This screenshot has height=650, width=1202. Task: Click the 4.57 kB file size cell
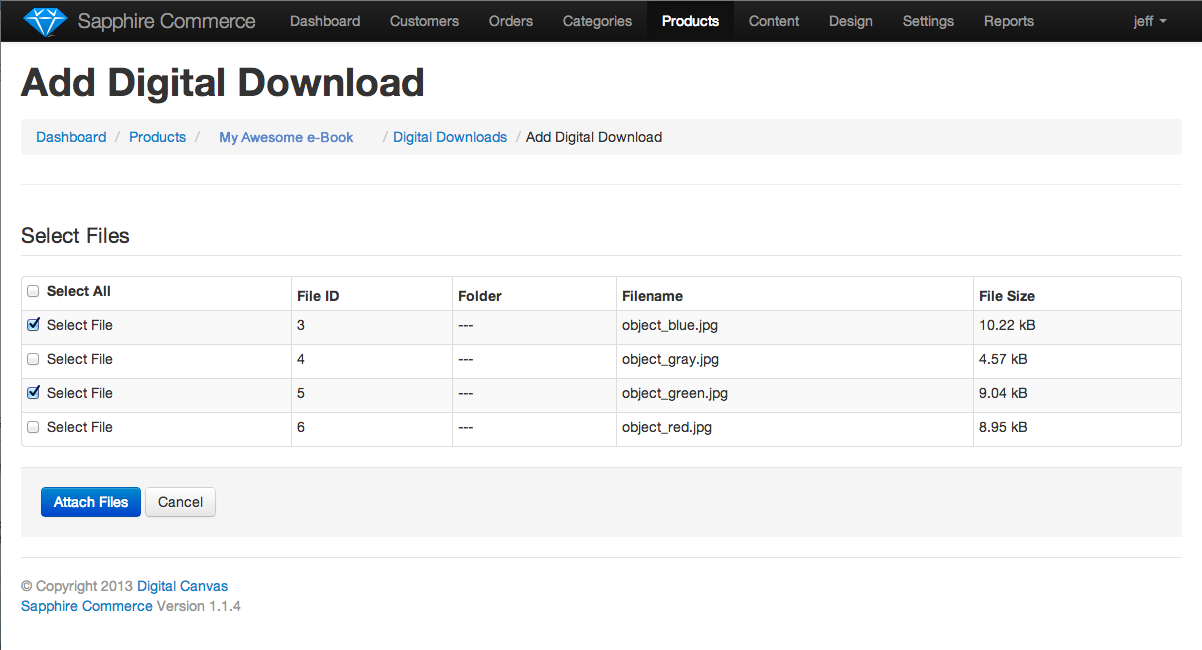coord(1077,359)
